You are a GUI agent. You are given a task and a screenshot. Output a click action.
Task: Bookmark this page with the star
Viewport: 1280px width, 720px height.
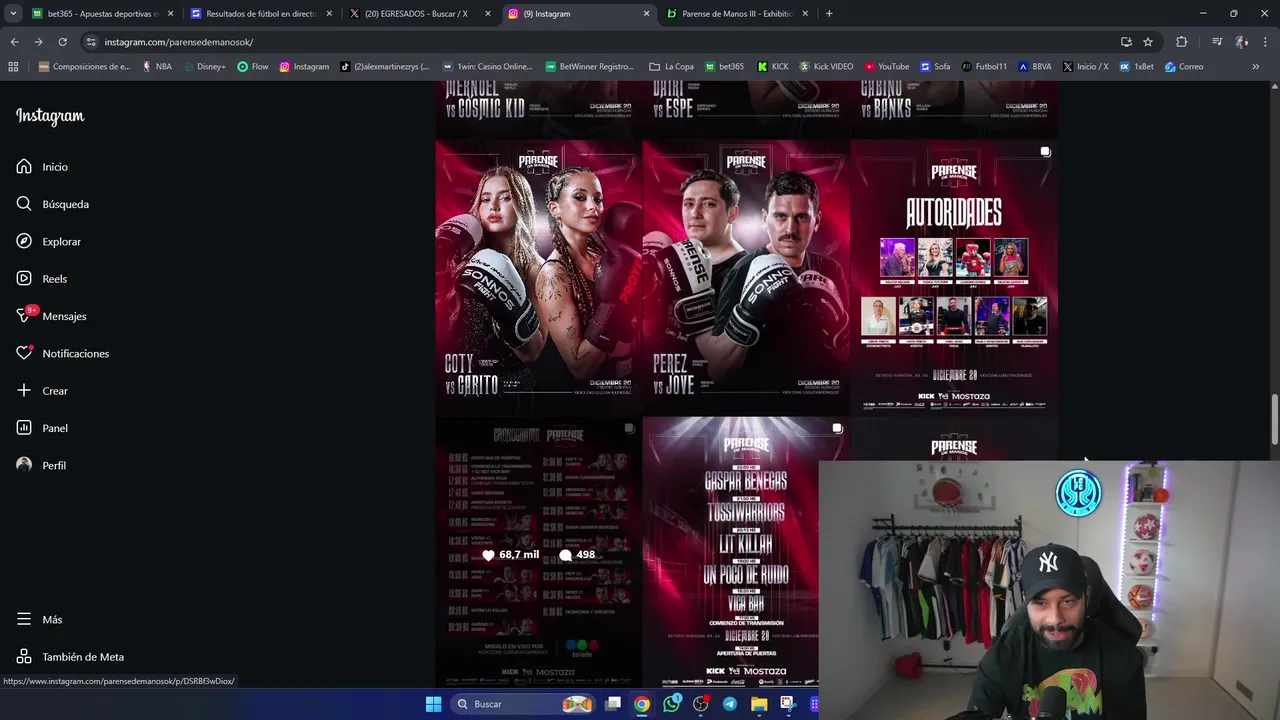[x=1148, y=42]
